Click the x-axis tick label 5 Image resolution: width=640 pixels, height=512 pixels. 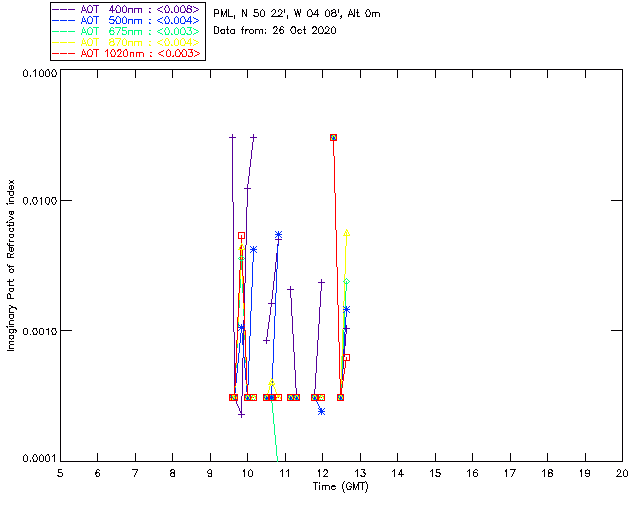pos(60,473)
